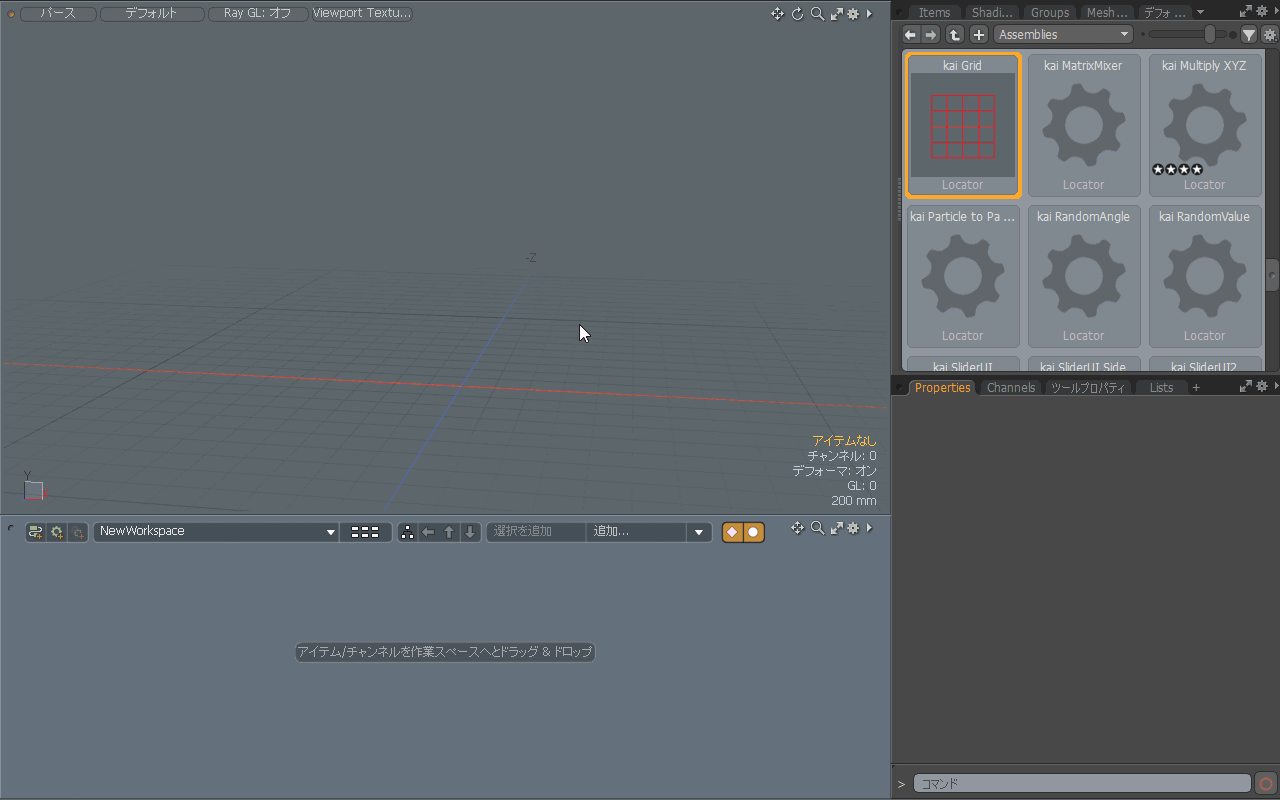Open the upper right panel gear menu
The image size is (1280, 800).
(x=1262, y=12)
